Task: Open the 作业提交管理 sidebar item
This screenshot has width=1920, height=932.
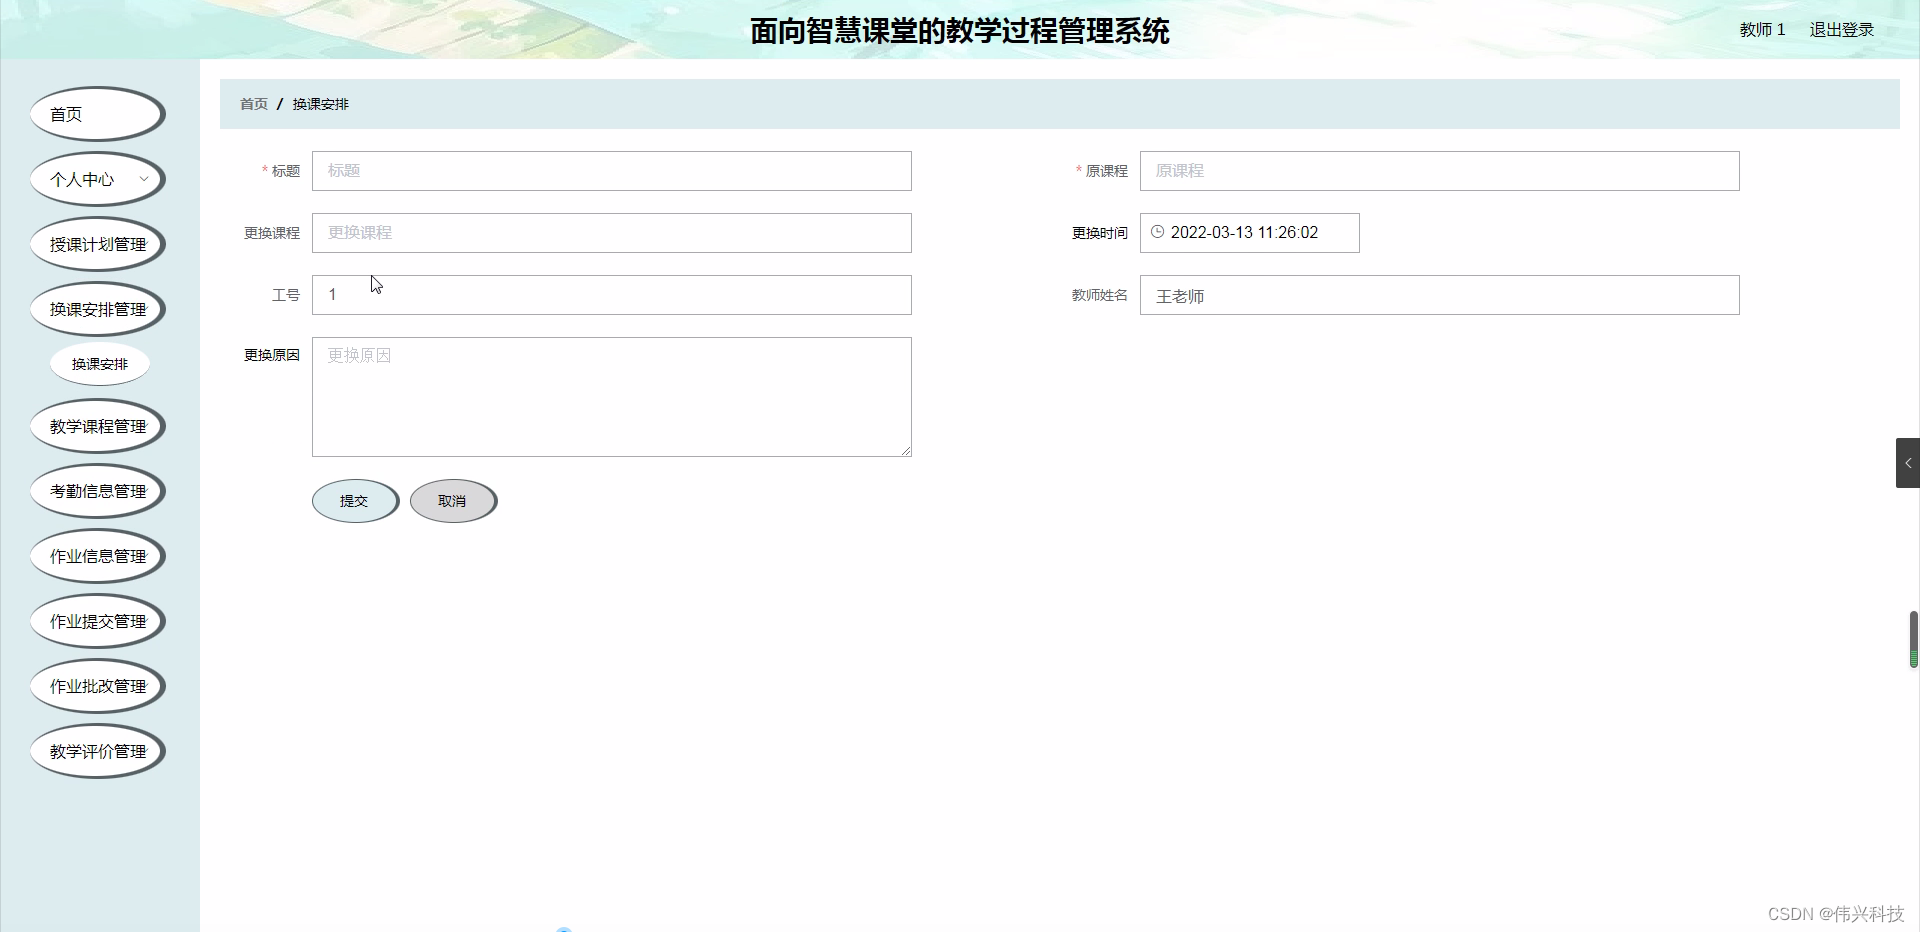Action: point(97,620)
